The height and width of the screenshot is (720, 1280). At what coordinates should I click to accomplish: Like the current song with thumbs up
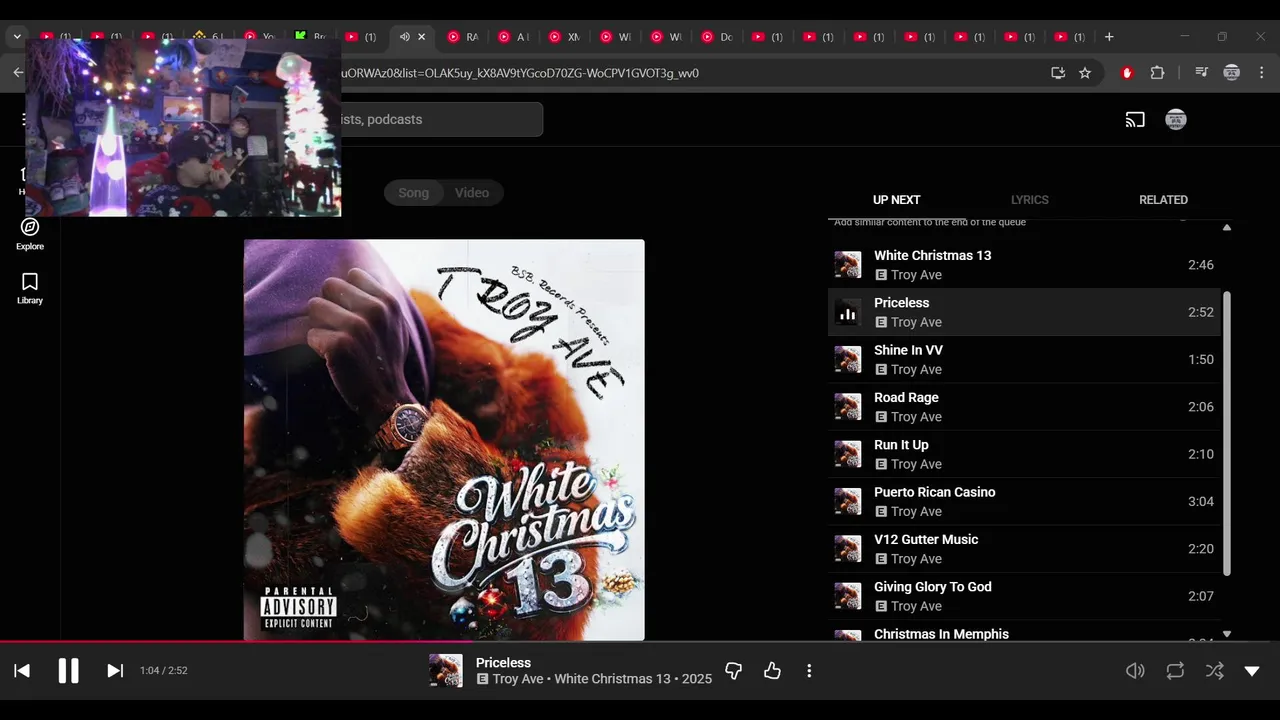(772, 671)
